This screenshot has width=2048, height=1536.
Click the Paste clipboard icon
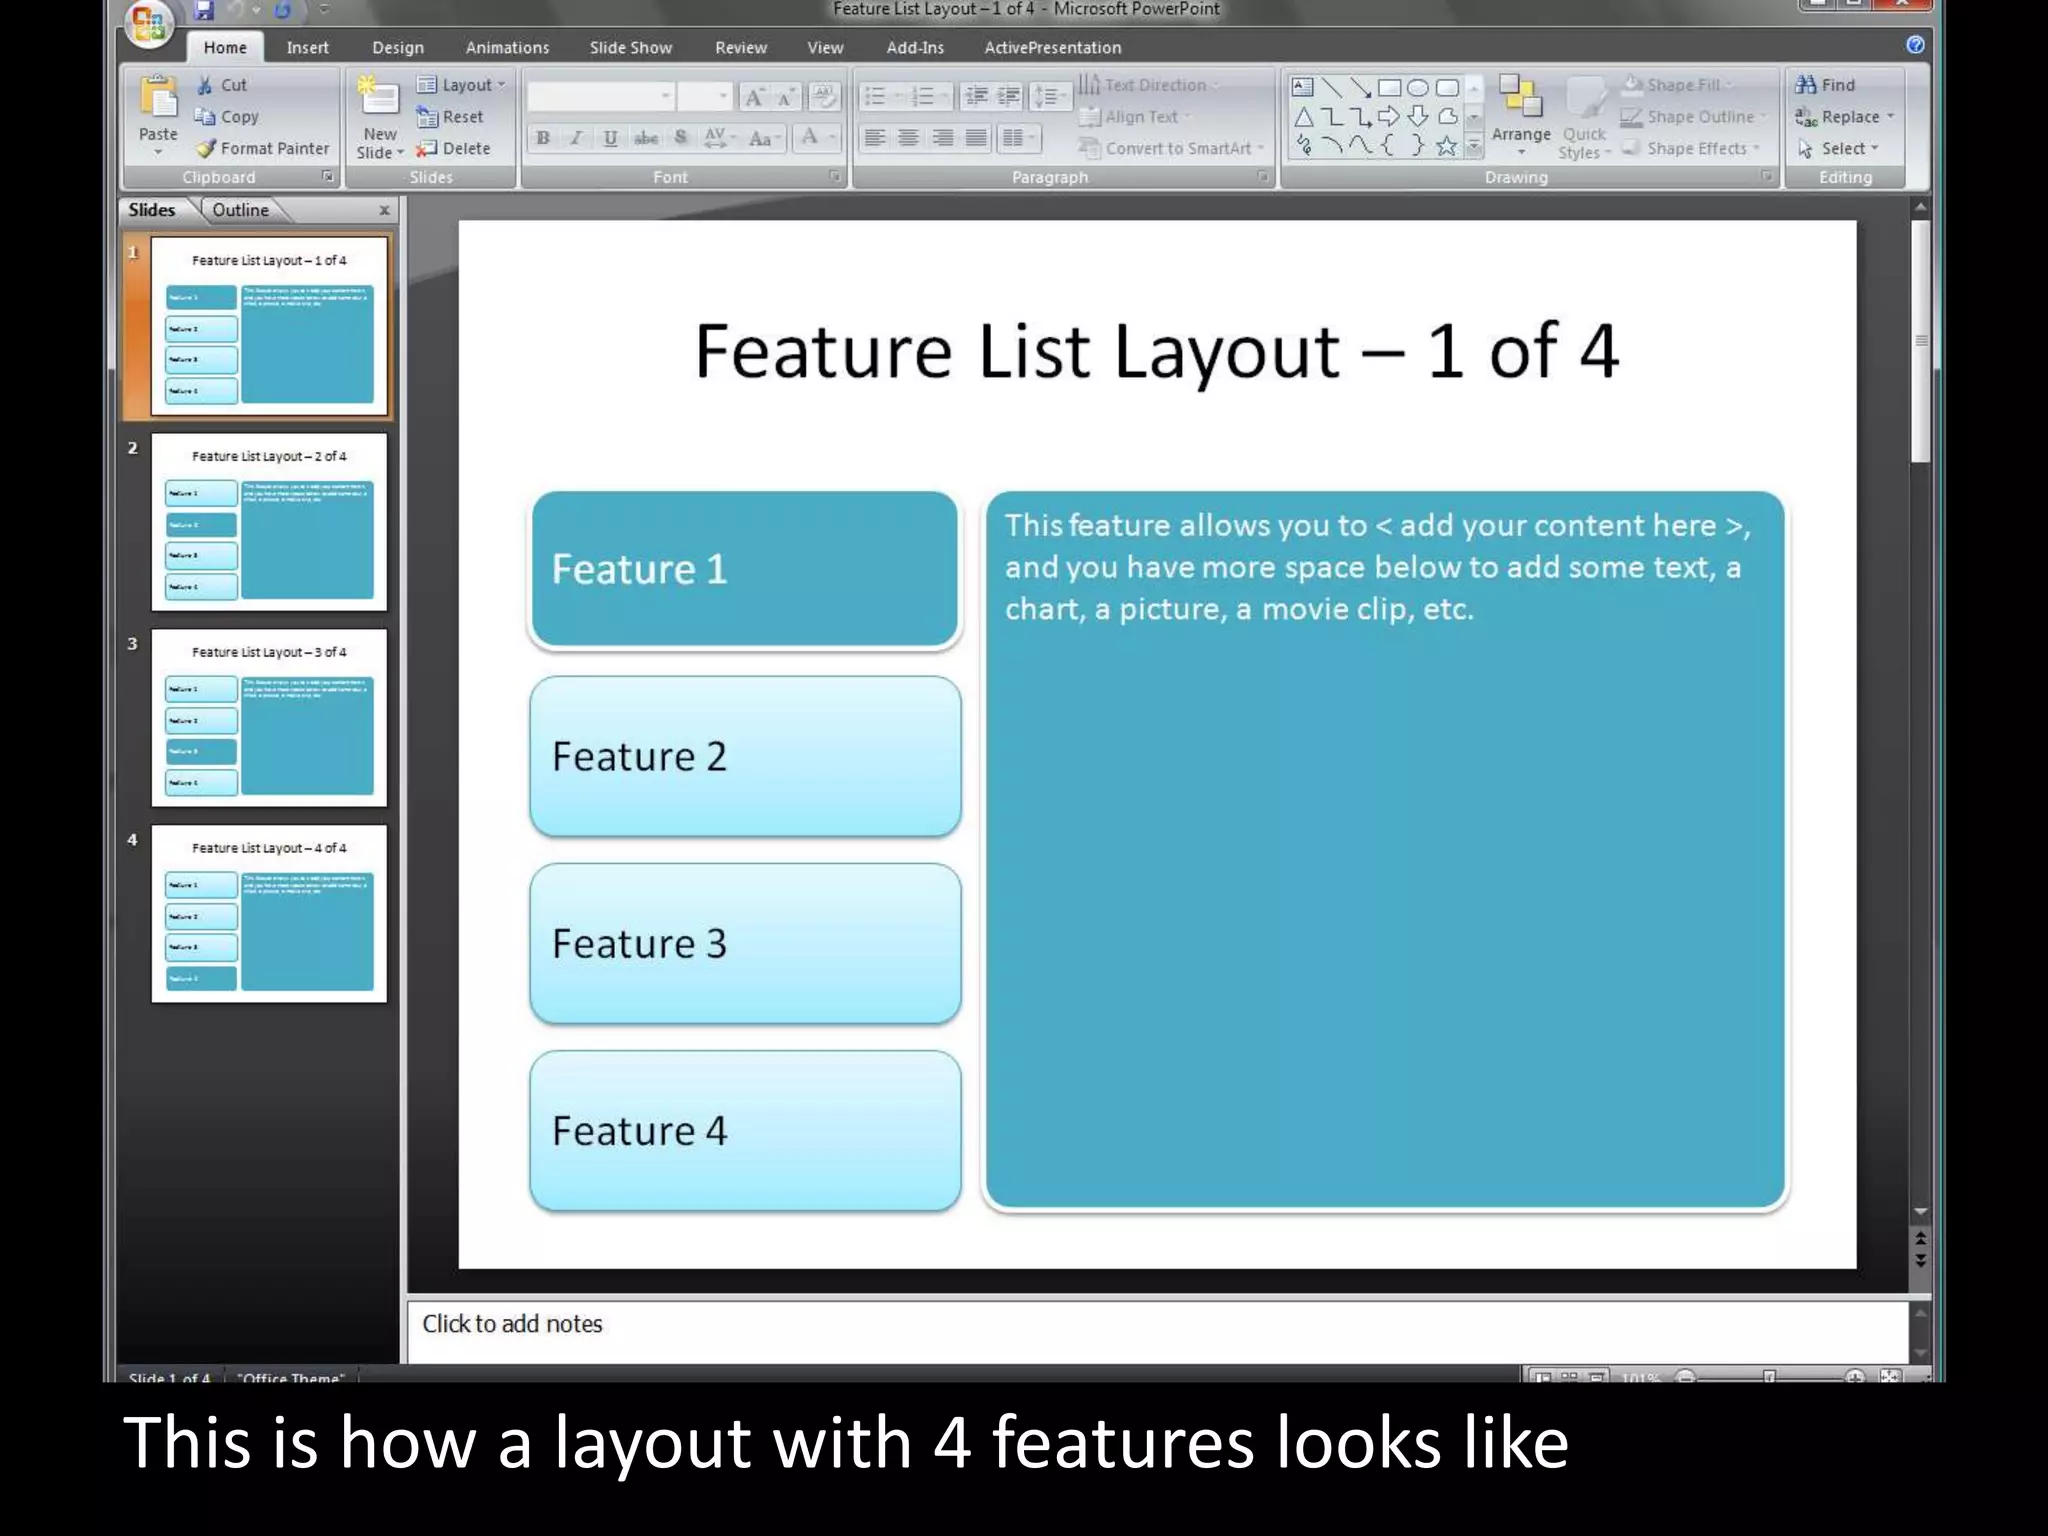point(158,98)
